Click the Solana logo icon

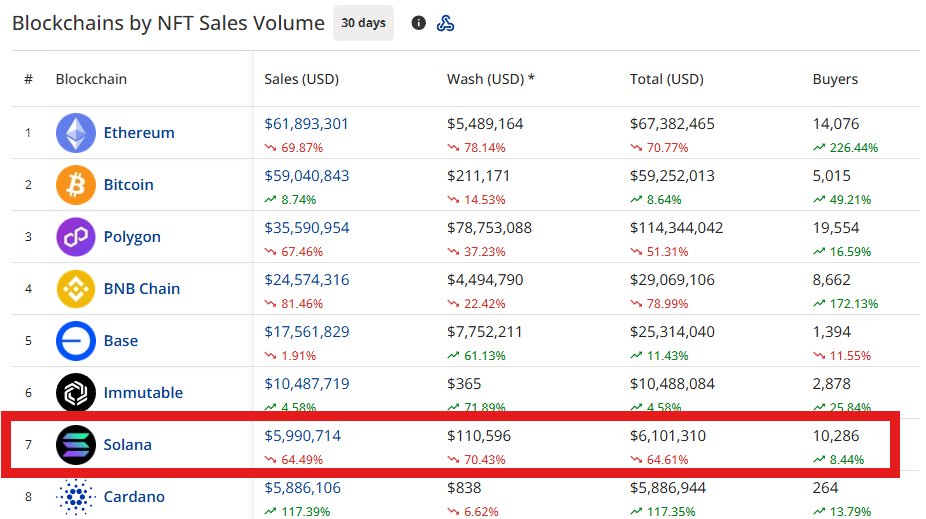[x=76, y=445]
